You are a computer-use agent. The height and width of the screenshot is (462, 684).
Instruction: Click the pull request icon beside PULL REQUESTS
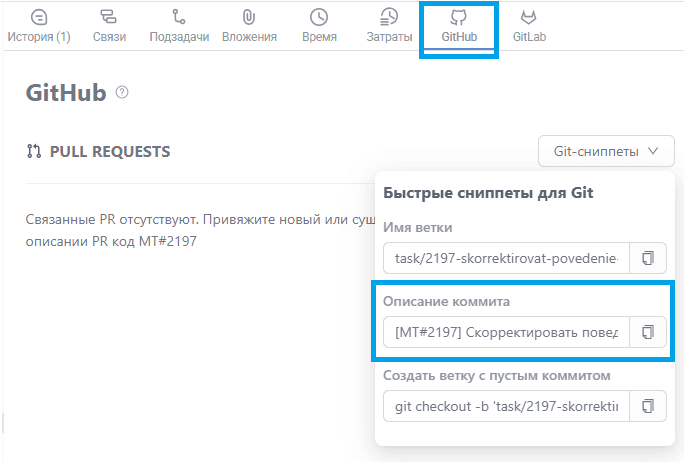pos(34,151)
